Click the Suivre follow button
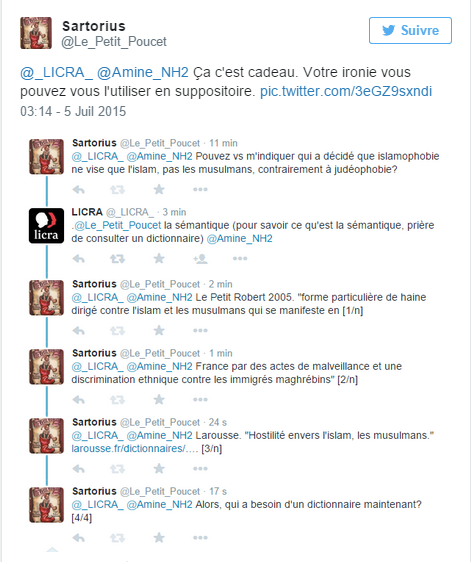This screenshot has width=472, height=564. click(410, 31)
